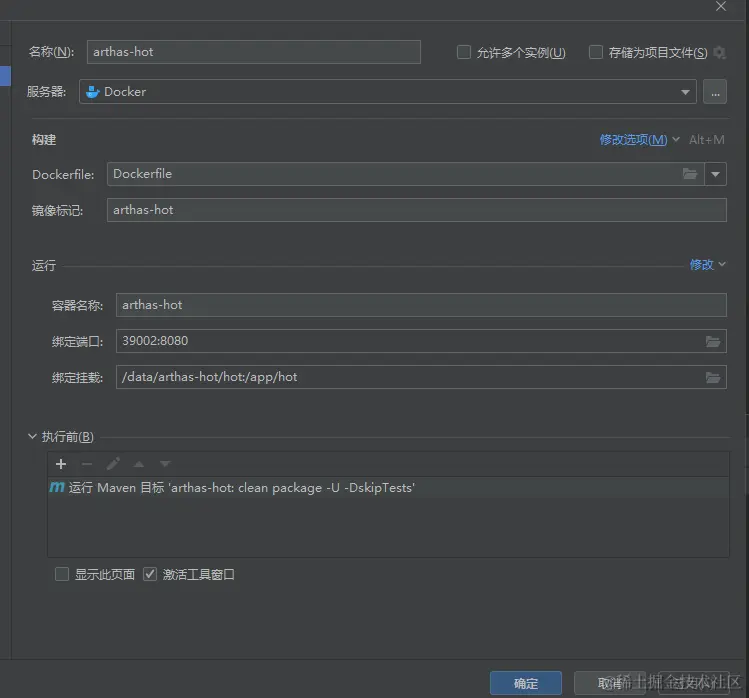Click the 镜像标记 input field
This screenshot has width=749, height=698.
coord(417,210)
